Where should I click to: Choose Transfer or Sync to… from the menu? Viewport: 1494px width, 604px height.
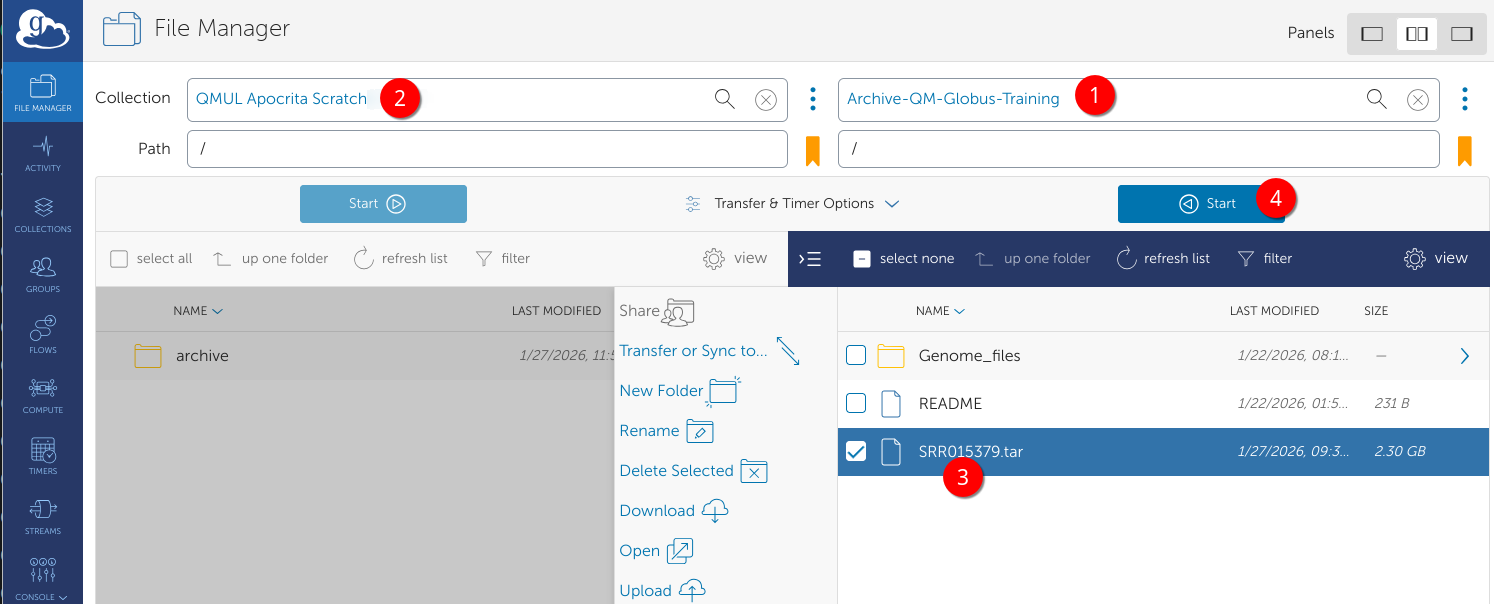(x=693, y=351)
